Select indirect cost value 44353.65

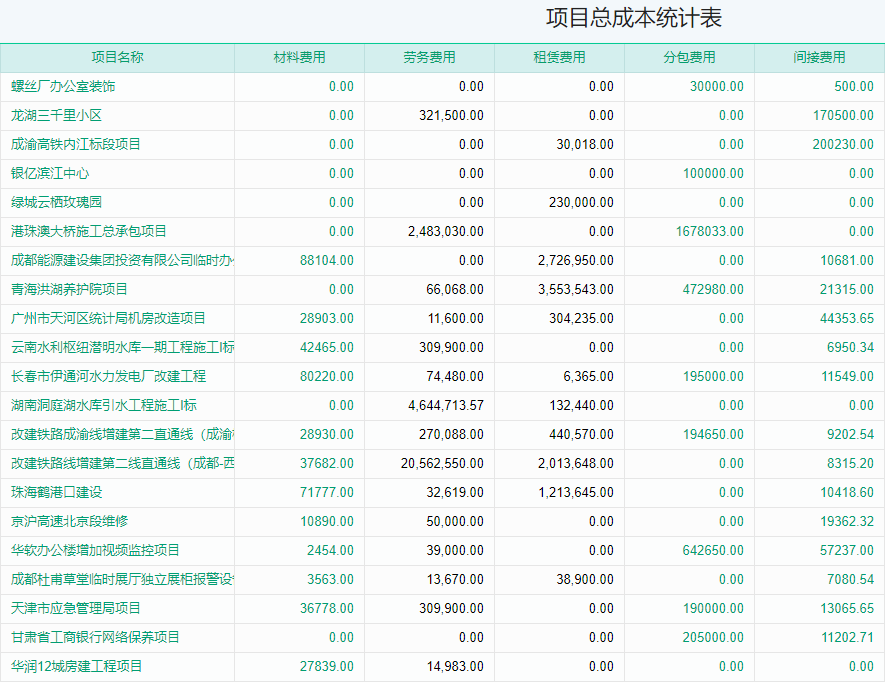[x=847, y=318]
